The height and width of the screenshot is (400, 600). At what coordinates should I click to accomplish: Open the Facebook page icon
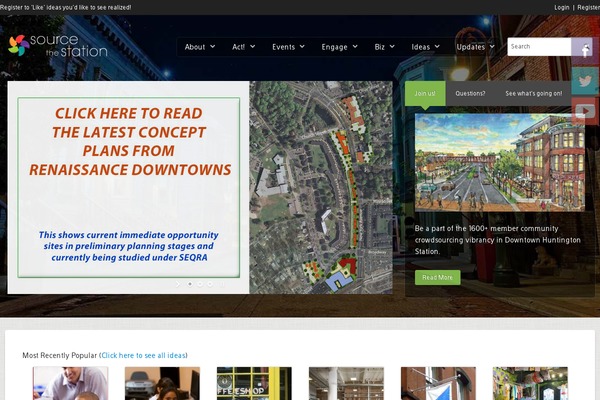(585, 51)
